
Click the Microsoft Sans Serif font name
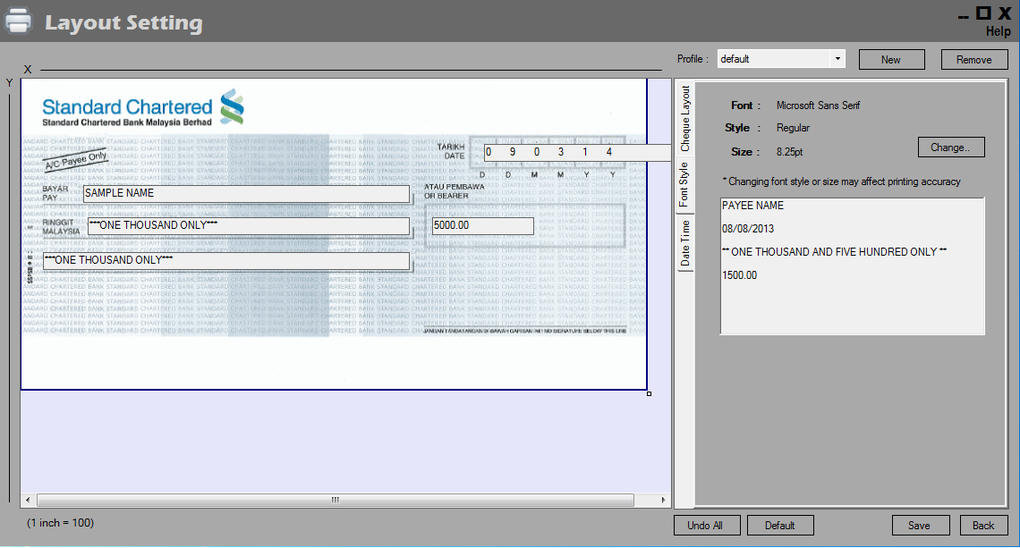[x=818, y=105]
